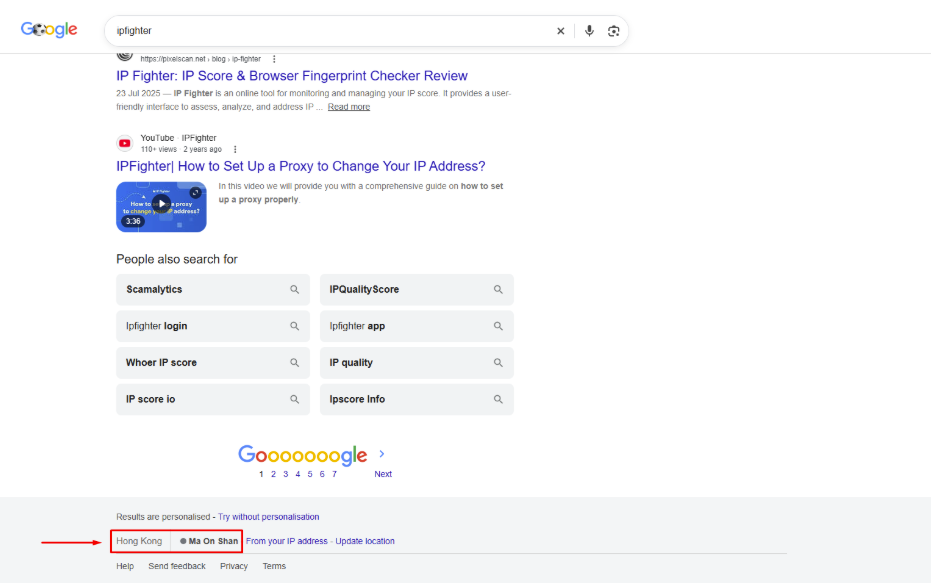Open the Help footer link
The image size is (931, 583).
(x=125, y=566)
